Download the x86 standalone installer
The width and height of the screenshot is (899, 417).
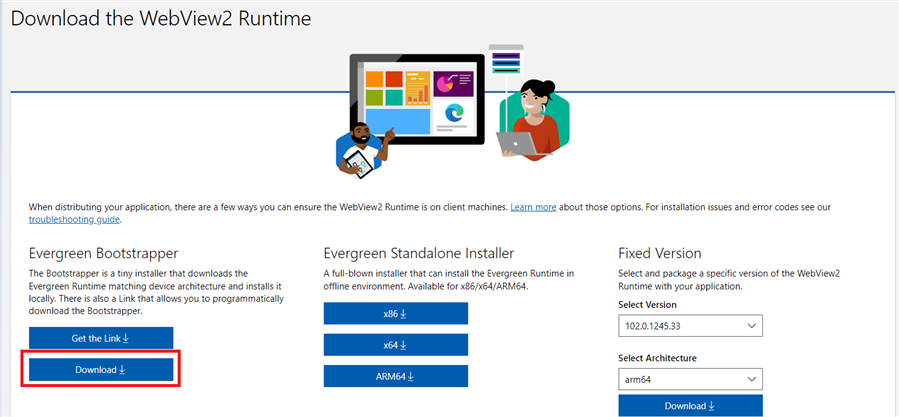(396, 314)
